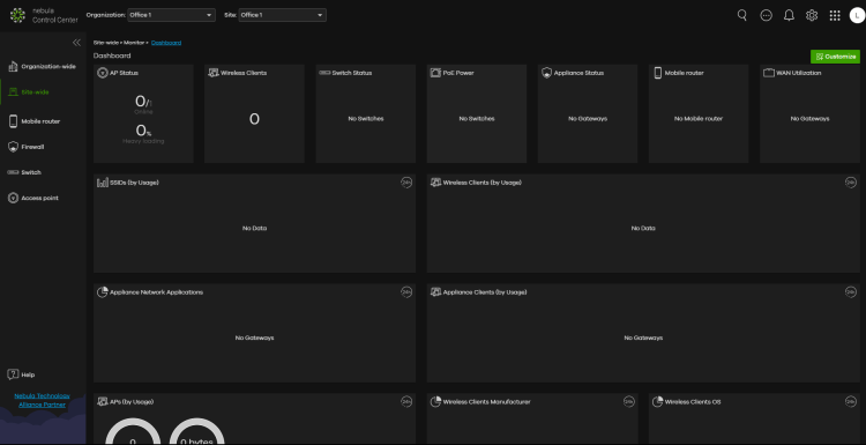Collapse the left sidebar with double chevron

tap(77, 43)
